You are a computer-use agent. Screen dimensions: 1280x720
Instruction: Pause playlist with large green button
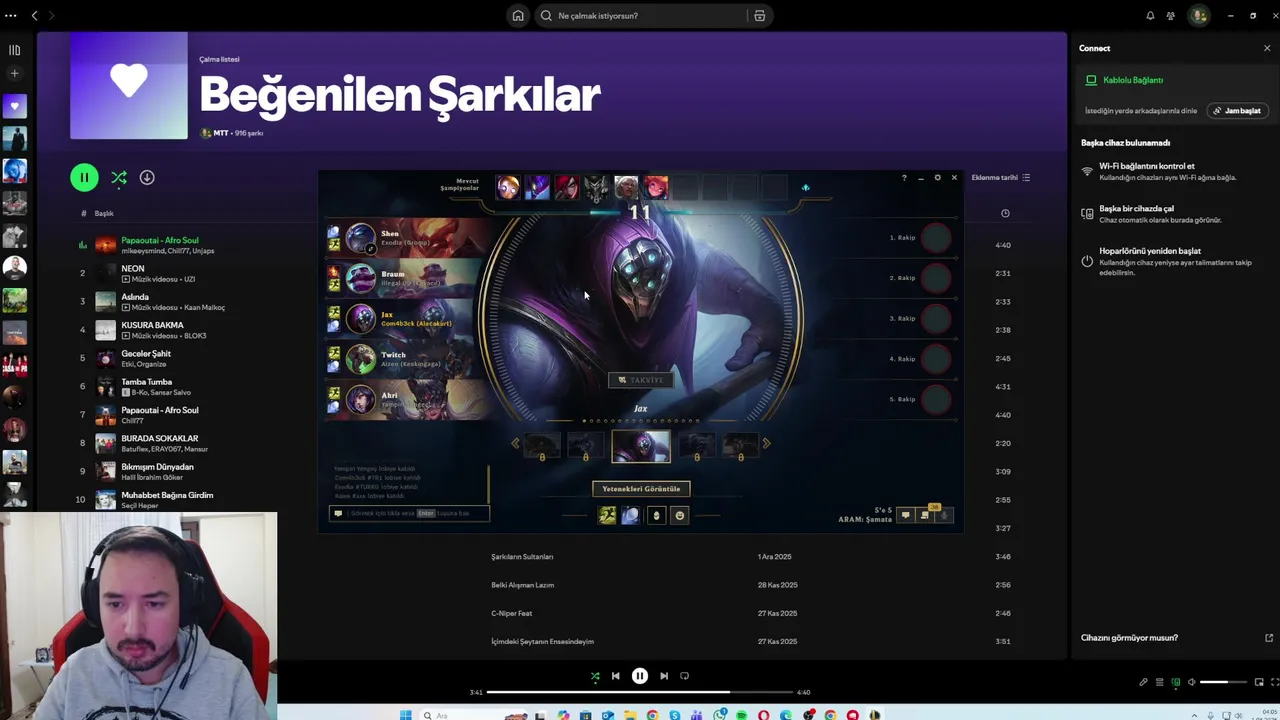click(x=84, y=178)
